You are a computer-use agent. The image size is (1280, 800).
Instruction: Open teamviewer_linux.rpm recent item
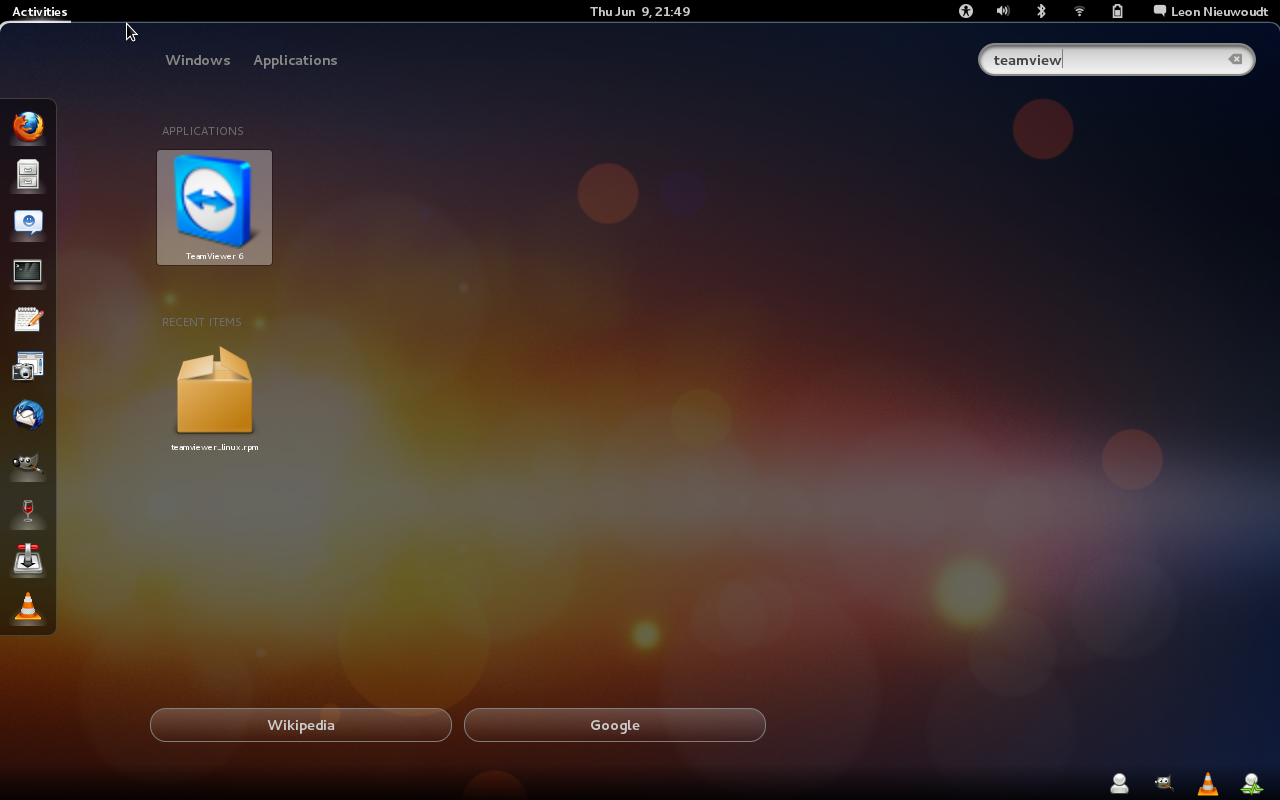click(x=214, y=399)
